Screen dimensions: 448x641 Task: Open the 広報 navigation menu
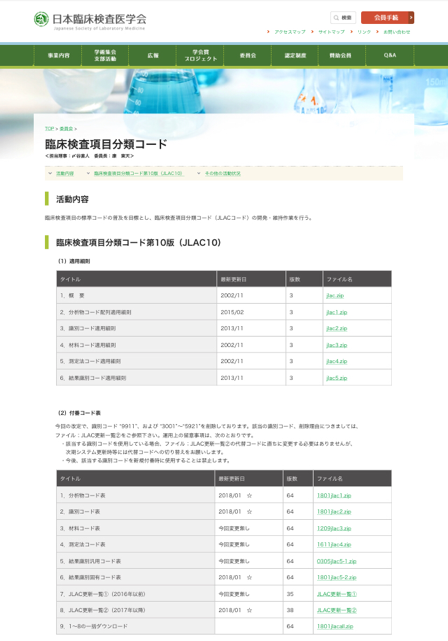(x=152, y=55)
